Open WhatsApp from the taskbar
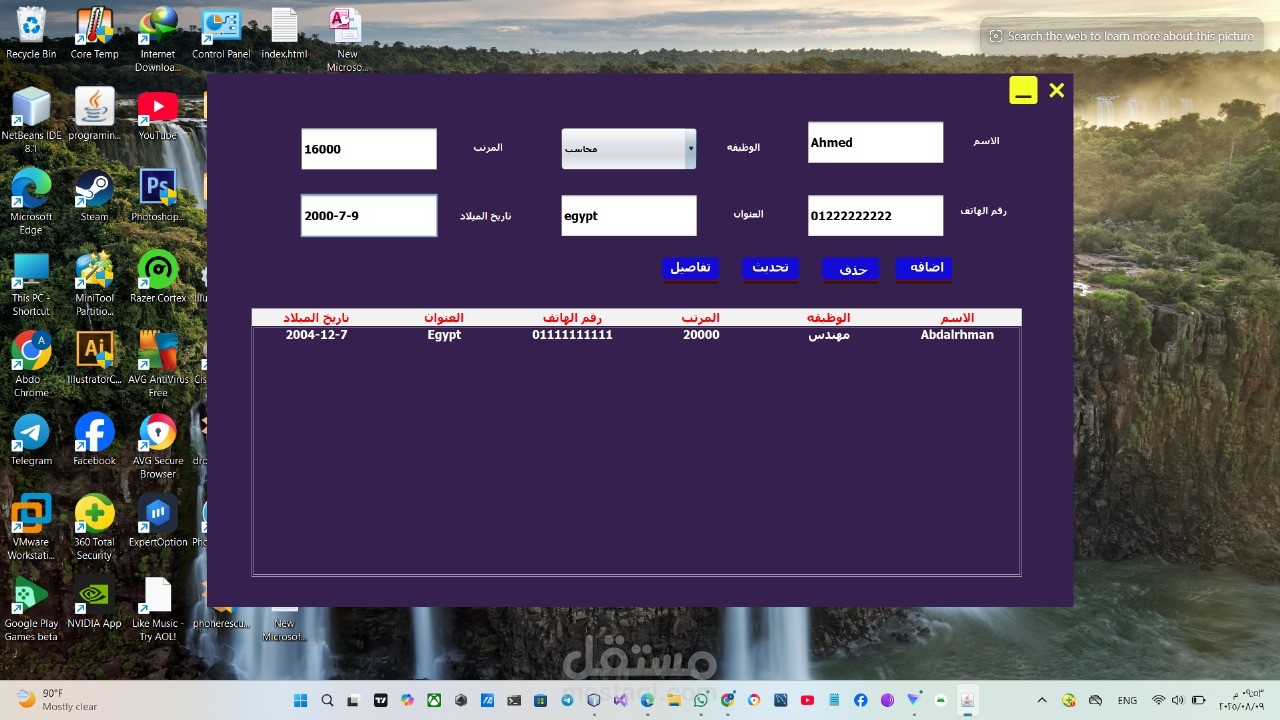The height and width of the screenshot is (720, 1280). 700,700
